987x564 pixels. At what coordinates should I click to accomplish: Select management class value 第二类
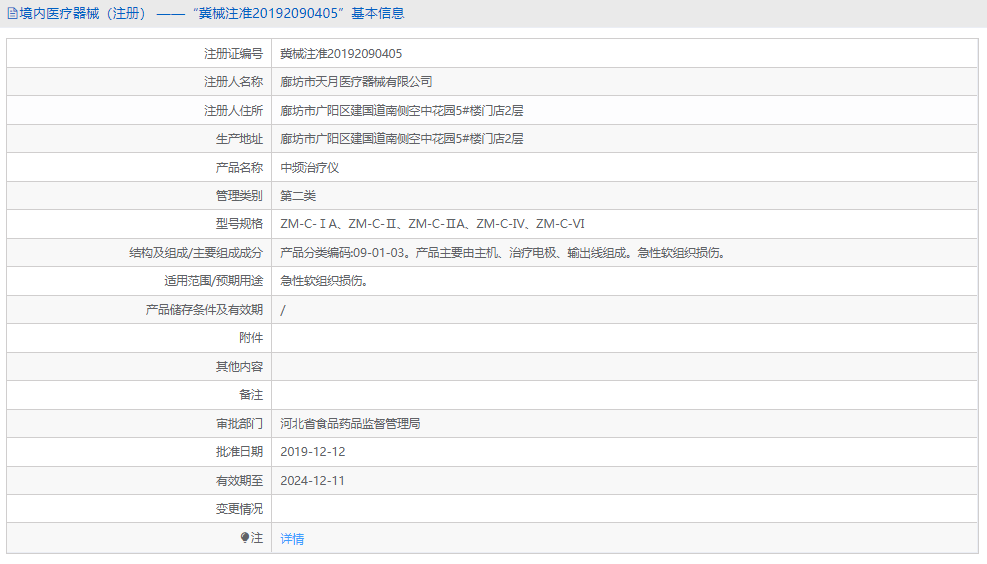[298, 196]
